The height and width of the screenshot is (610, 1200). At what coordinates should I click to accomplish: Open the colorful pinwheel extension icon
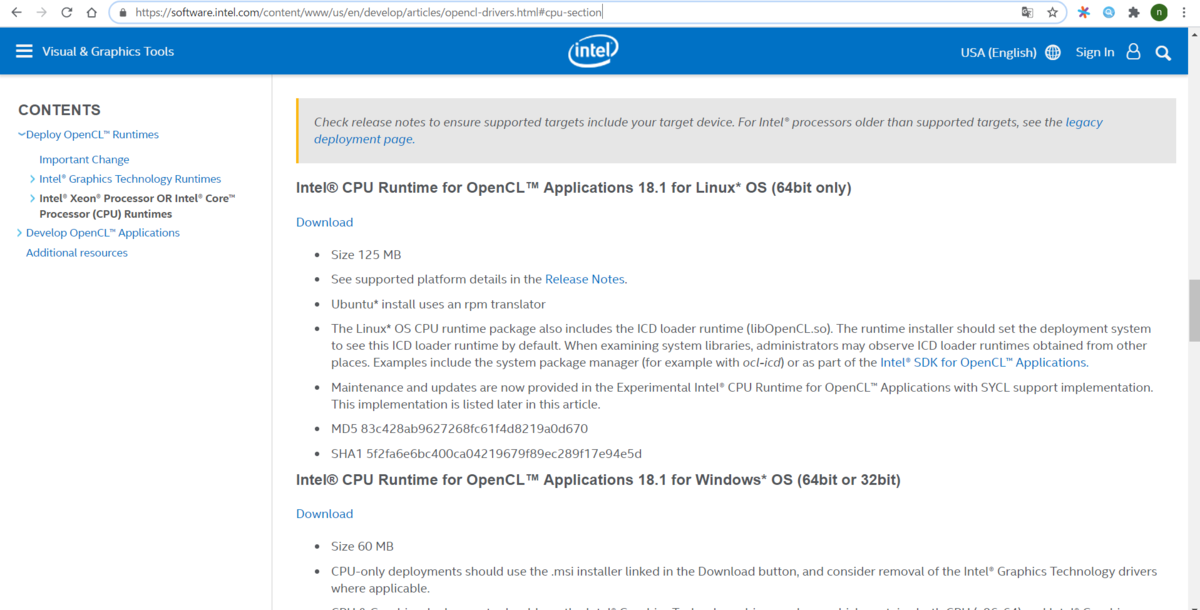1084,13
